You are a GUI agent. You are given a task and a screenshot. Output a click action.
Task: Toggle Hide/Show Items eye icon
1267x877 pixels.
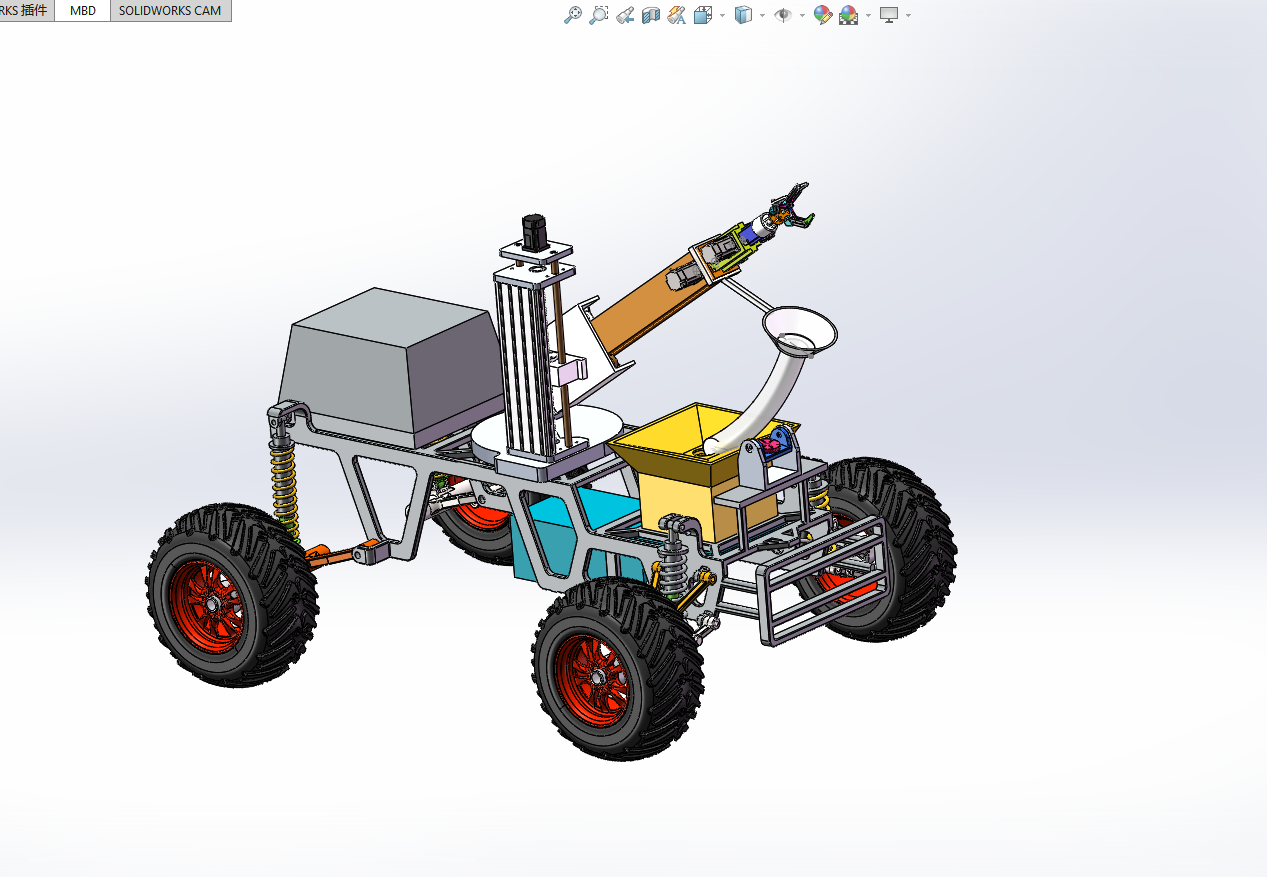tap(783, 15)
